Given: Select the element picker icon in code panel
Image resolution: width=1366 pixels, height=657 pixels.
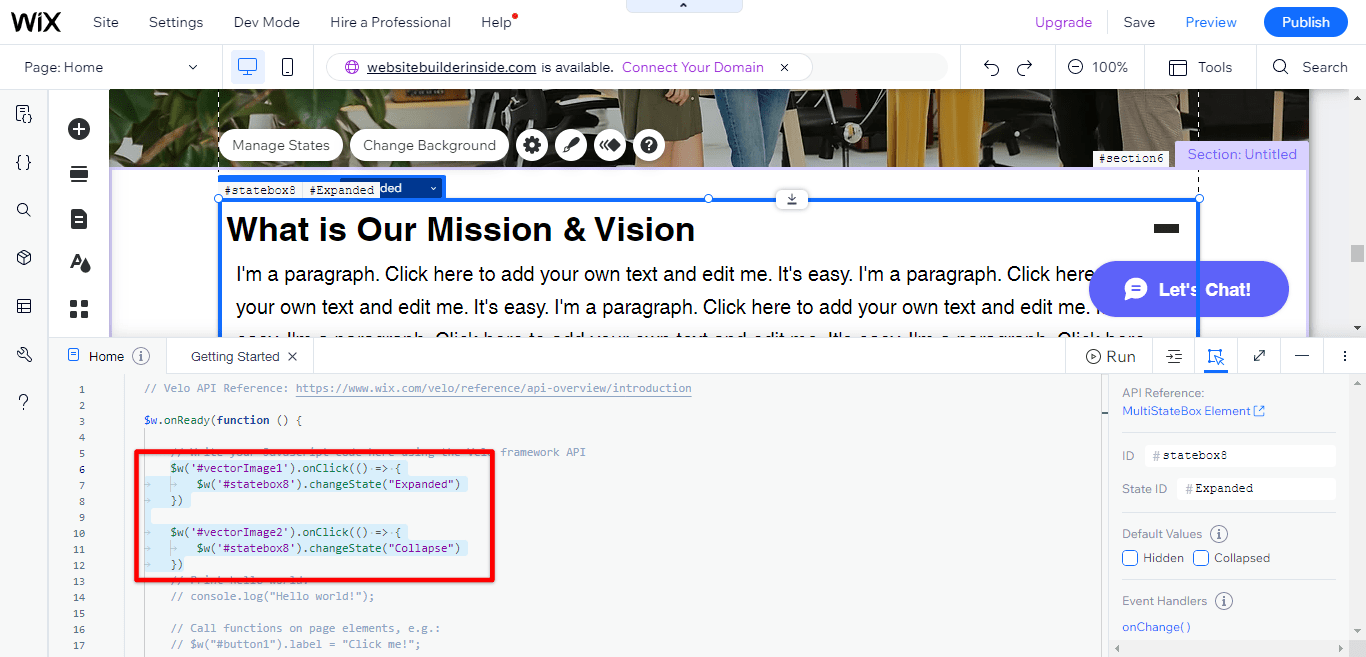Looking at the screenshot, I should coord(1215,356).
